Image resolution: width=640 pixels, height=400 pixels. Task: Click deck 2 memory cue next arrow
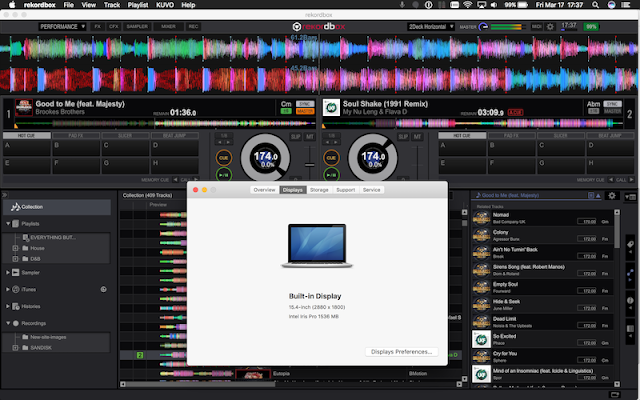coord(631,180)
